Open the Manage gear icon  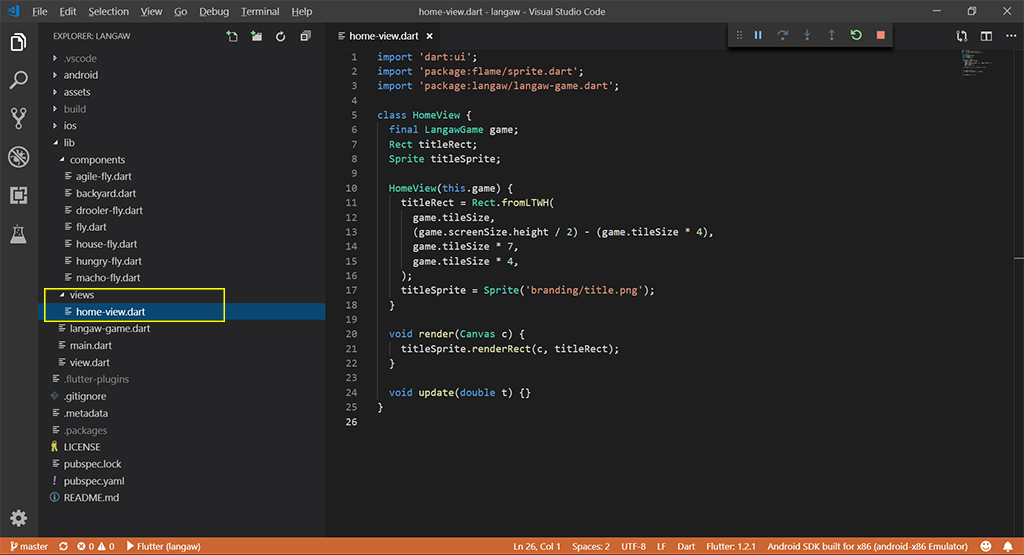click(18, 518)
